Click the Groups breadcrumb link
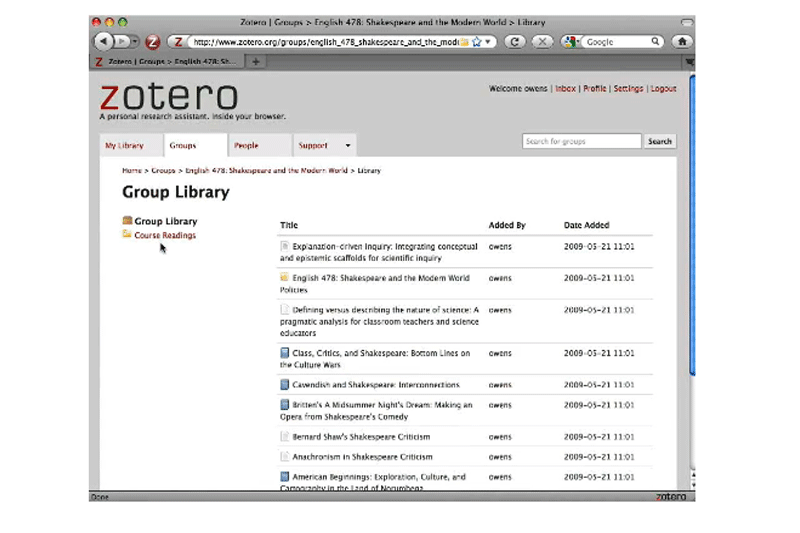800x533 pixels. [x=163, y=170]
